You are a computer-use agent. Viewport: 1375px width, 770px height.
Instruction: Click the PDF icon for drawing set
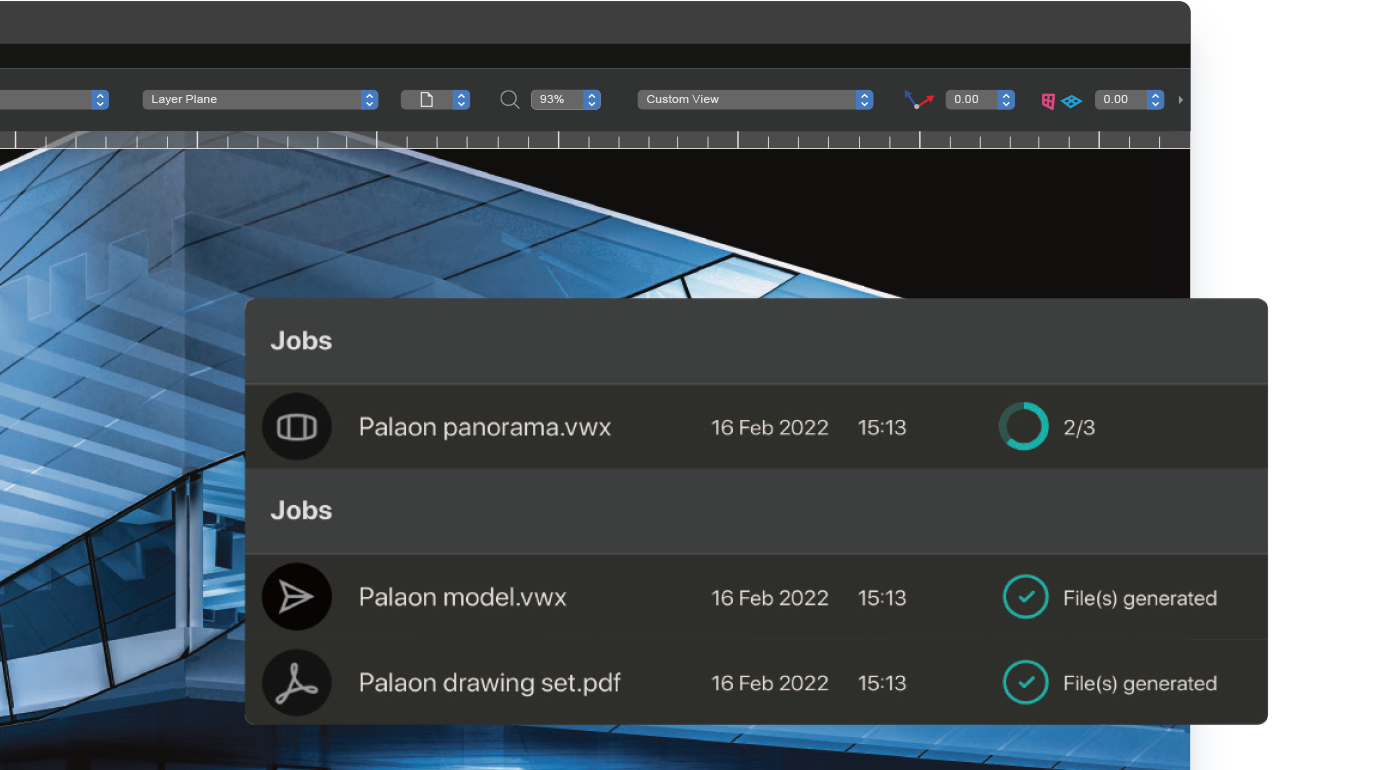click(296, 683)
